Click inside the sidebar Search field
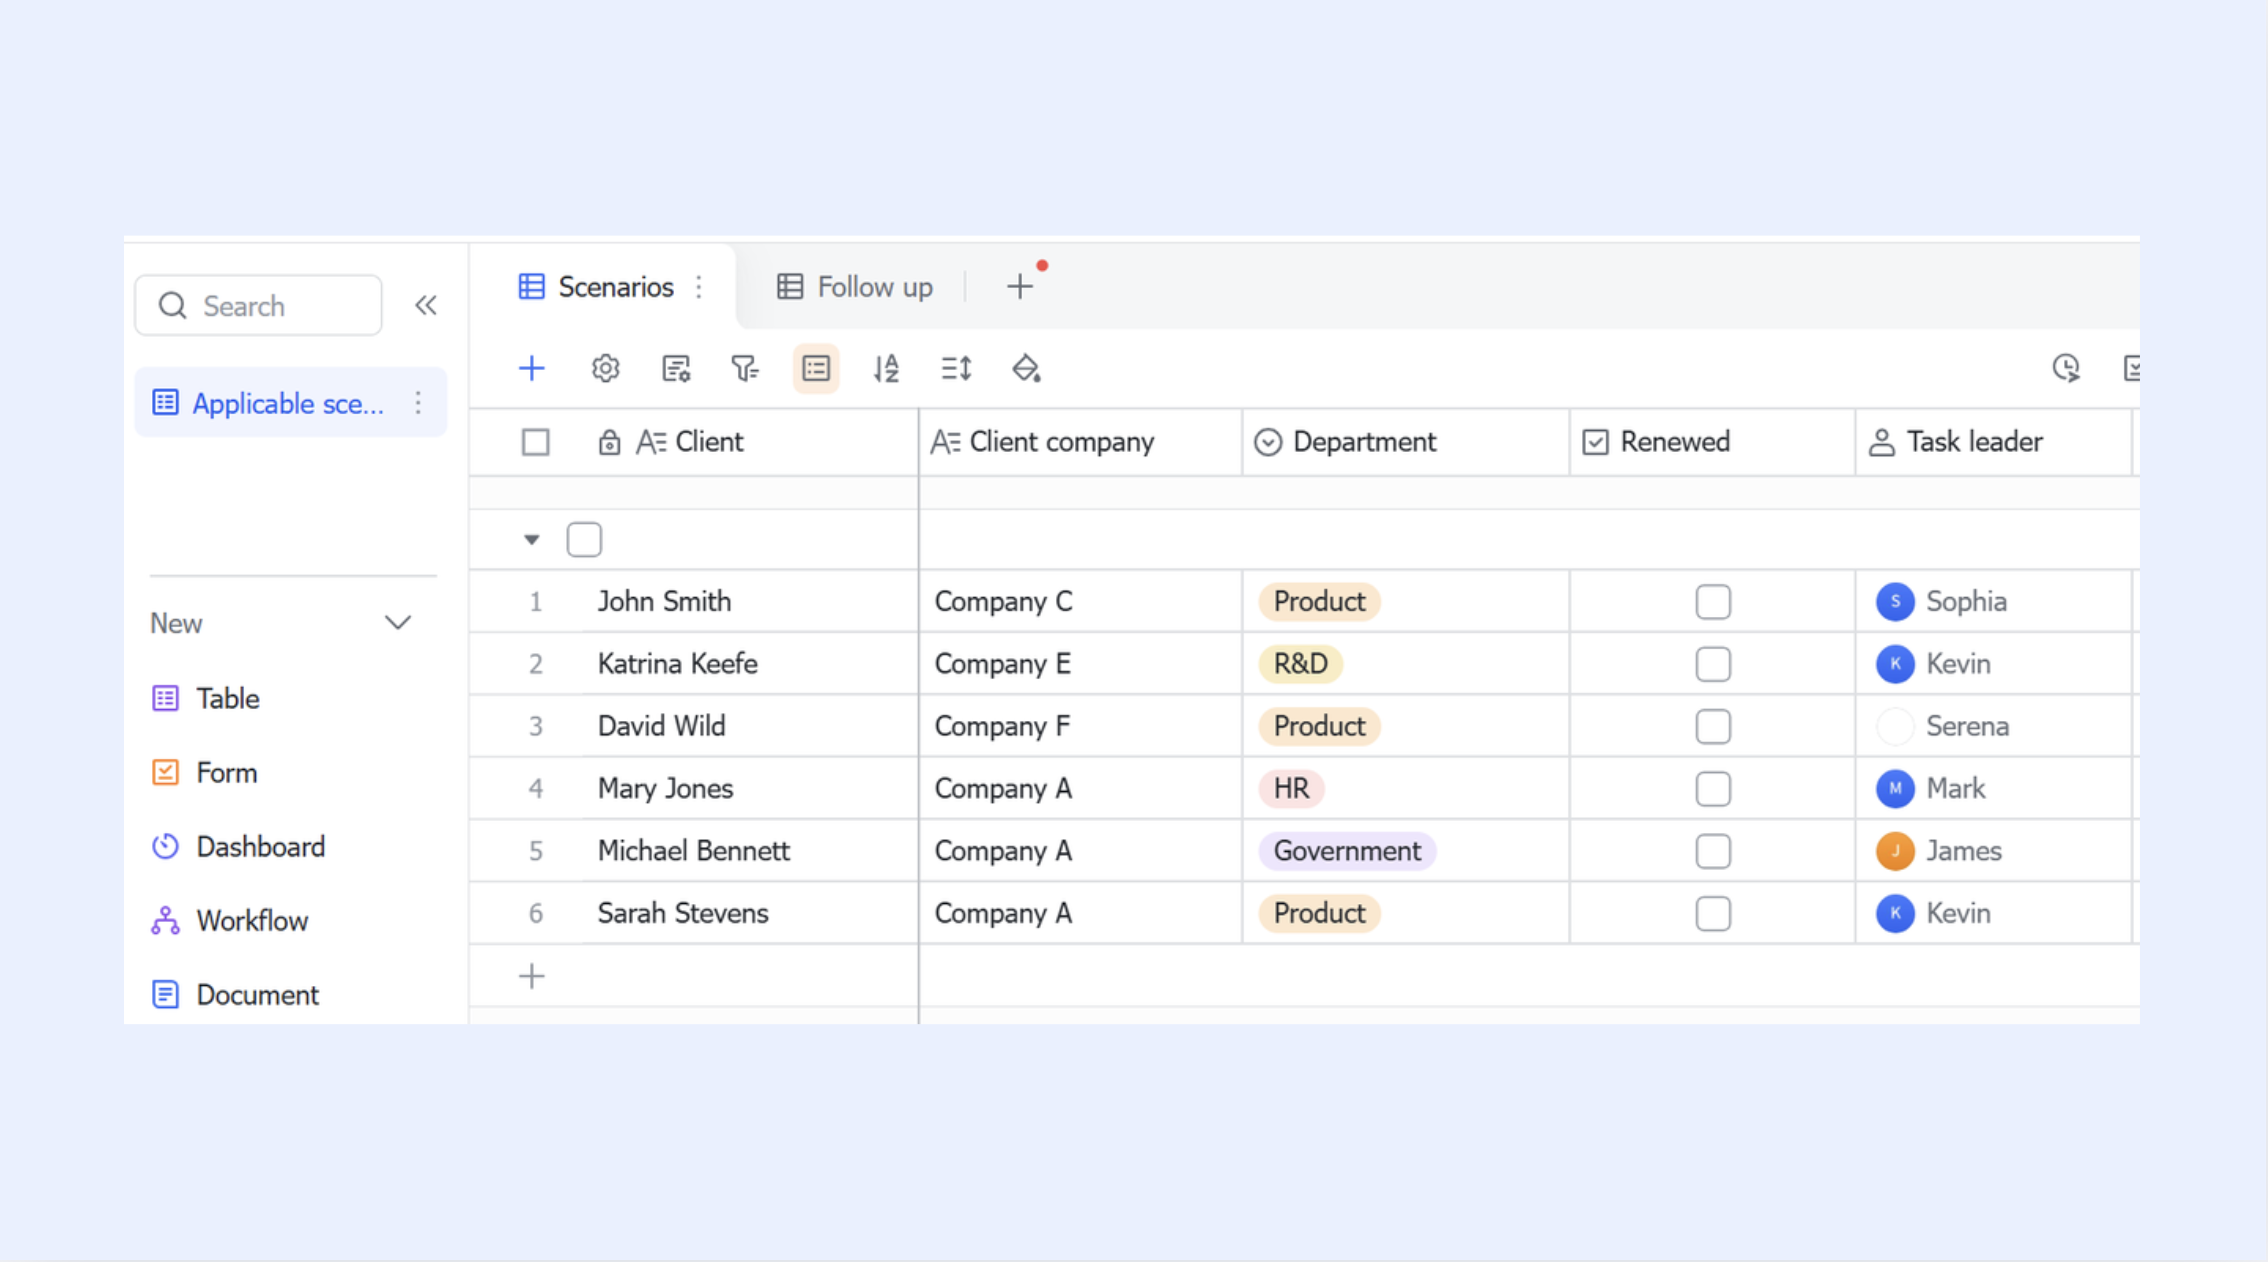Viewport: 2268px width, 1262px height. click(258, 305)
